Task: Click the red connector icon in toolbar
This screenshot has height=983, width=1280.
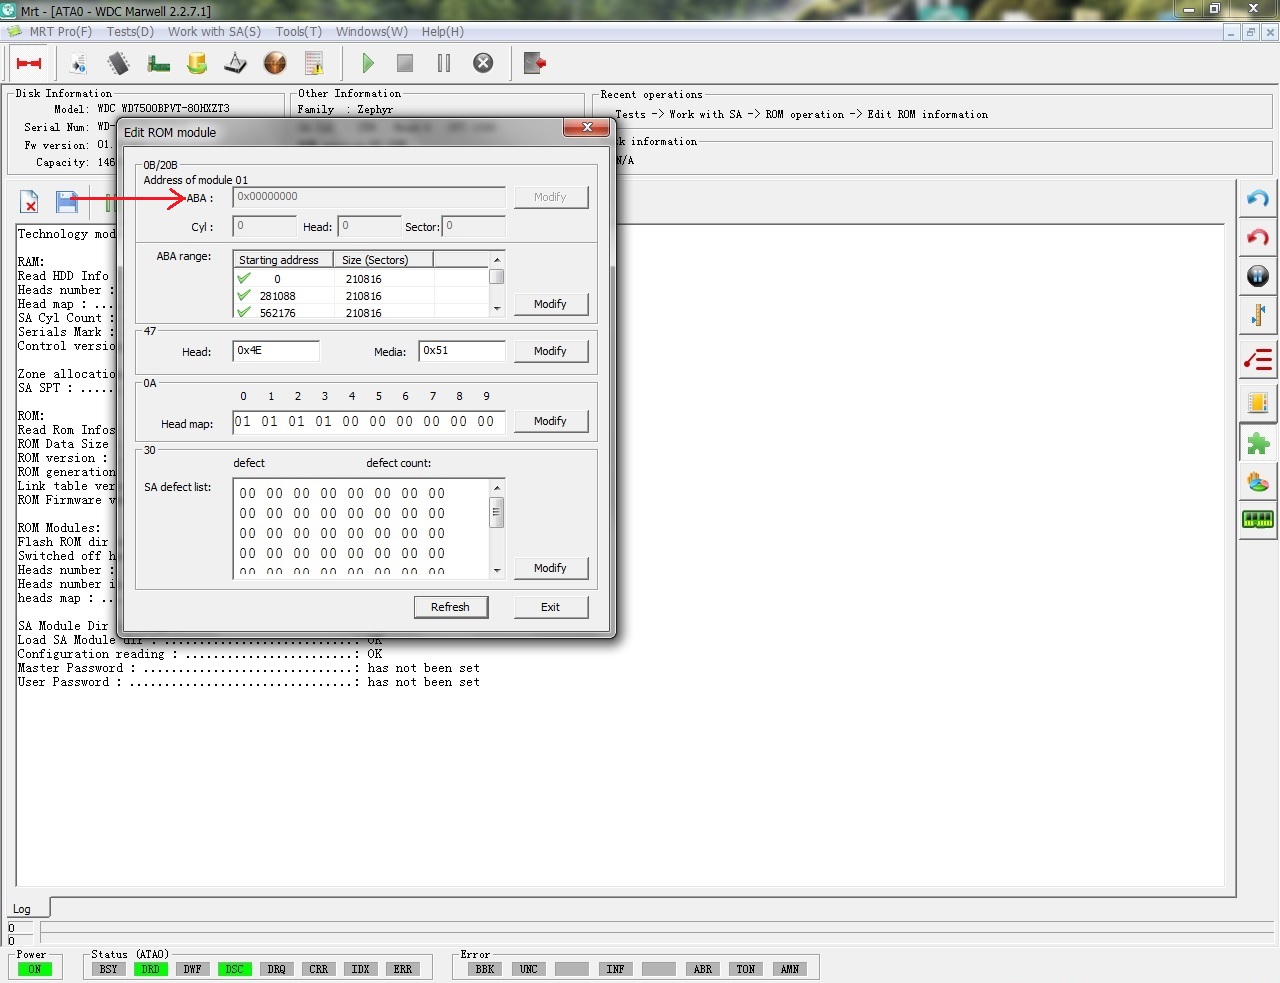Action: (x=29, y=63)
